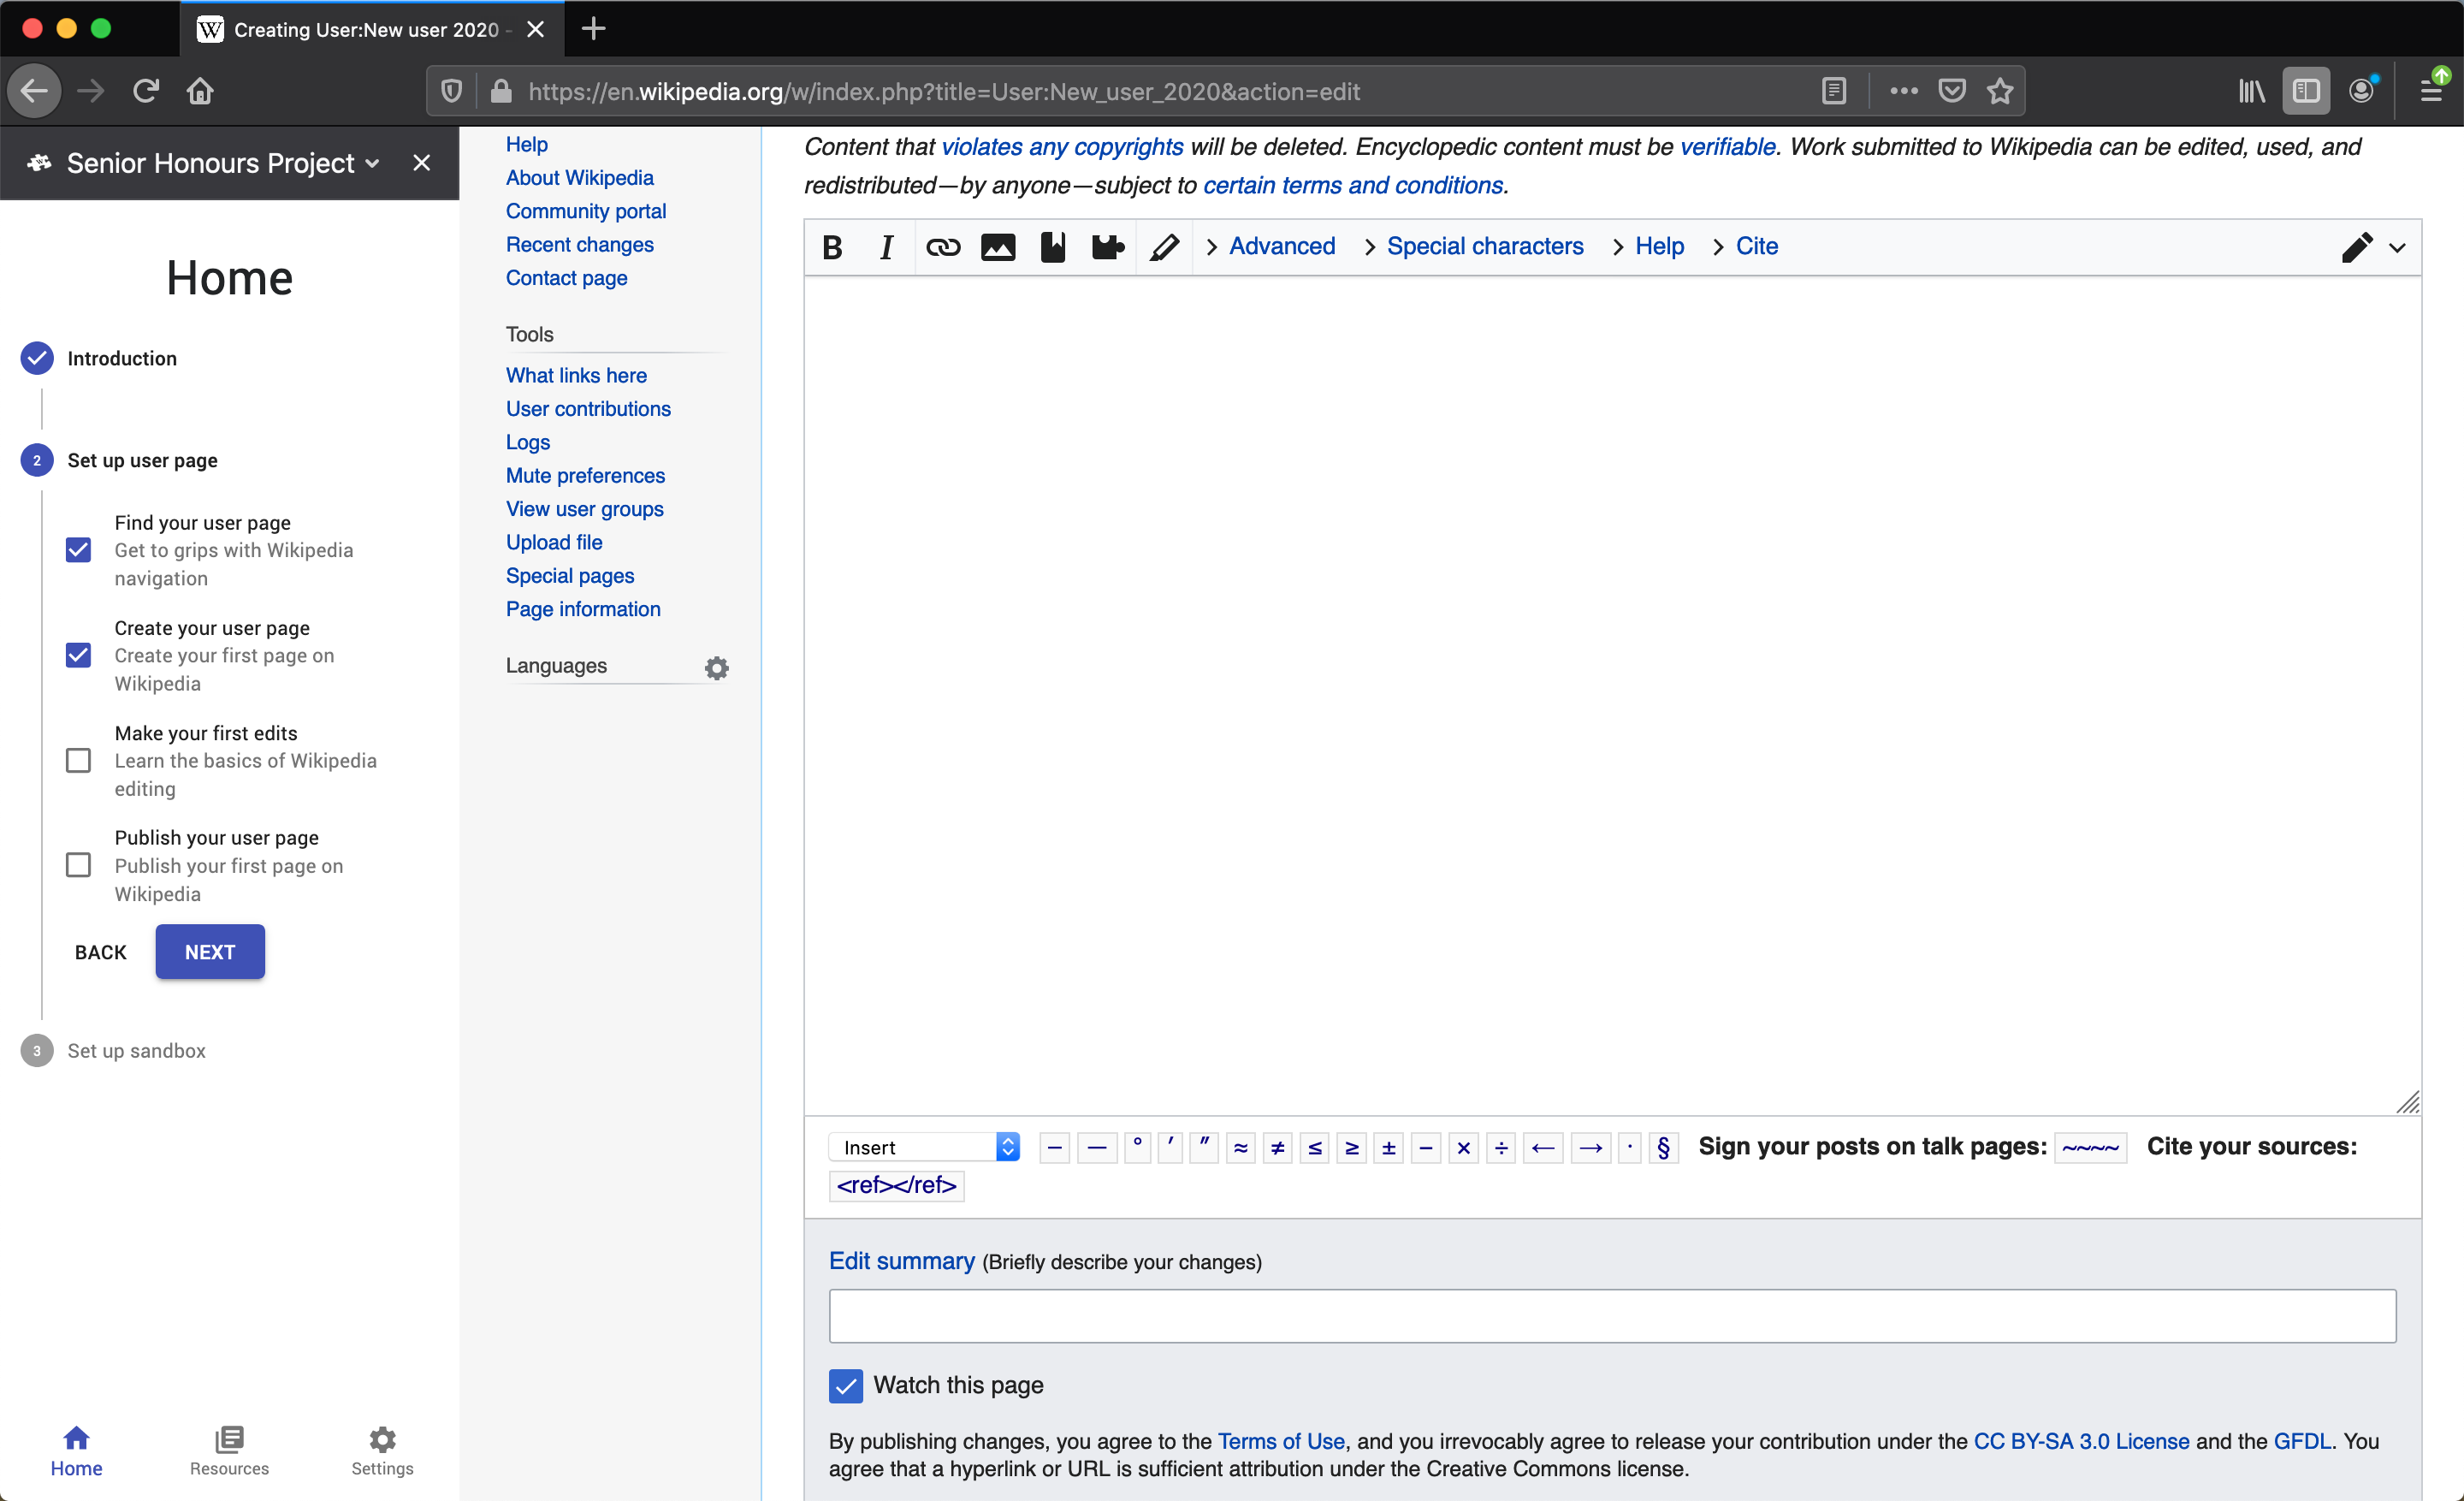The image size is (2464, 1501).
Task: Toggle Watch this page checkbox
Action: (846, 1386)
